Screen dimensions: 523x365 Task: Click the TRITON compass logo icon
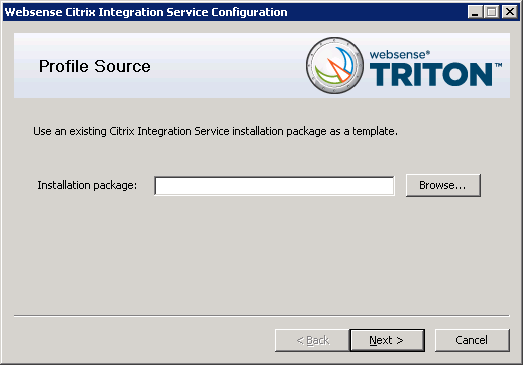point(335,65)
